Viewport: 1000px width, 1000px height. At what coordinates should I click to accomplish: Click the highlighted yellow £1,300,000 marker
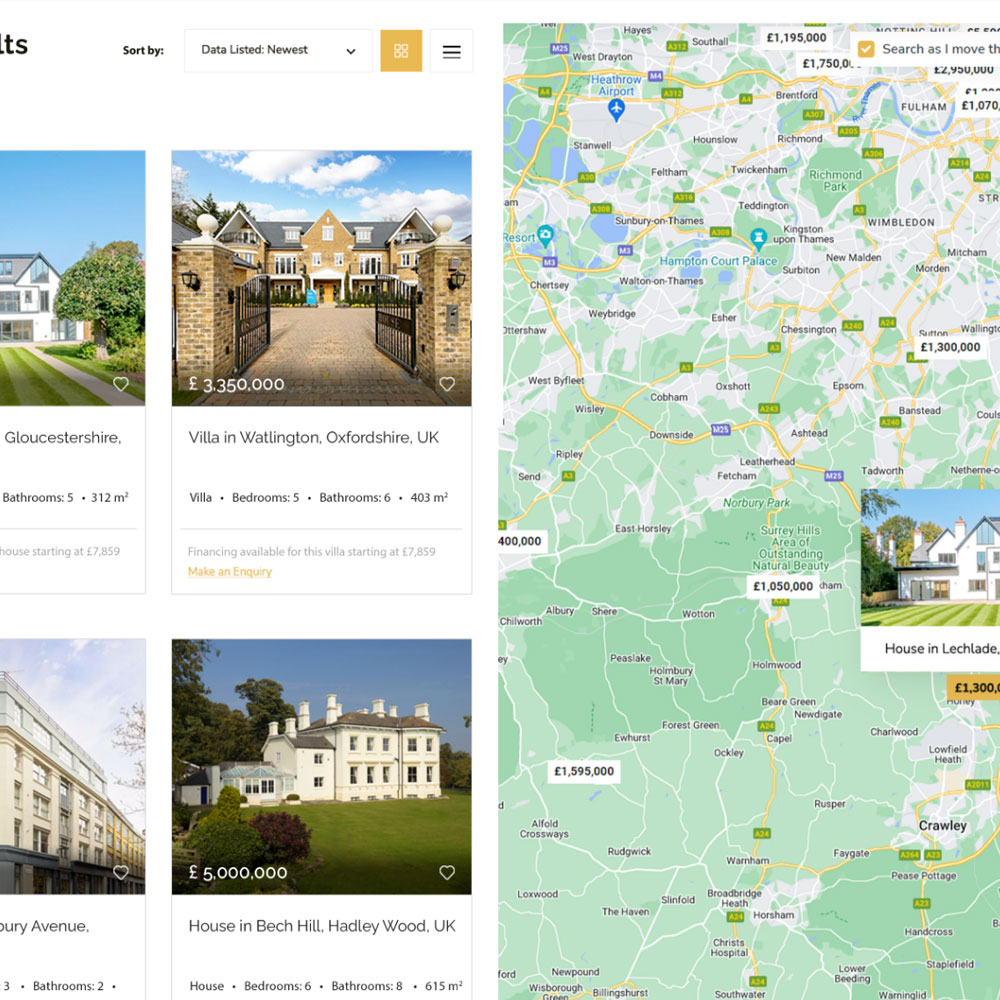(974, 688)
